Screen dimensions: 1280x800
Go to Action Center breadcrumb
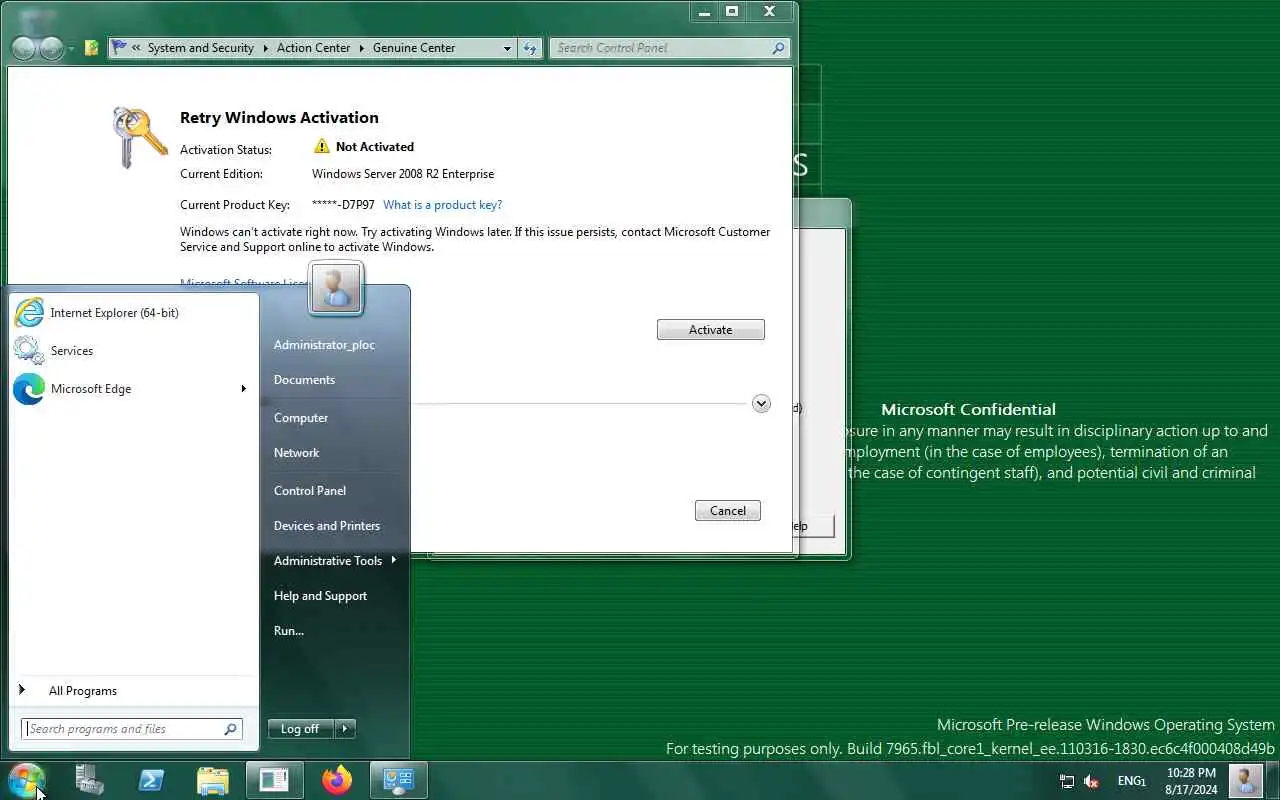click(314, 47)
